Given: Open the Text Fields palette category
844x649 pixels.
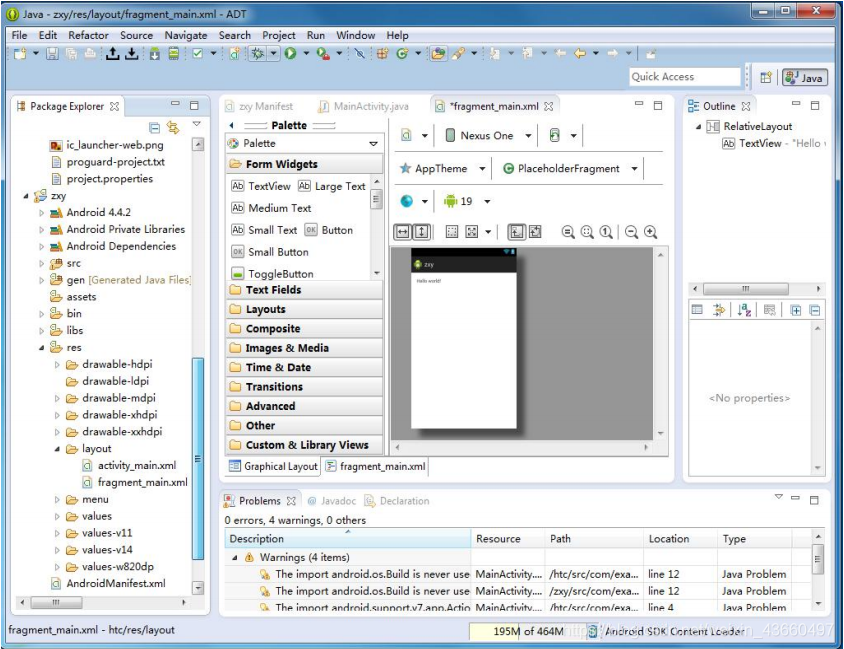Looking at the screenshot, I should (304, 290).
